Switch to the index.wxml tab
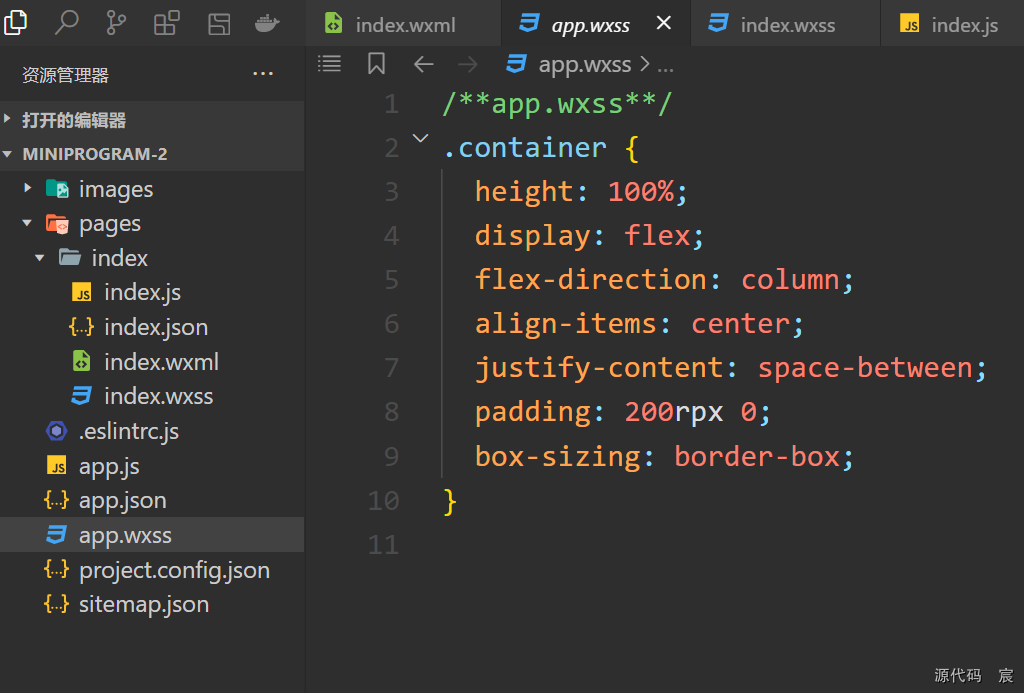The image size is (1024, 693). (404, 24)
